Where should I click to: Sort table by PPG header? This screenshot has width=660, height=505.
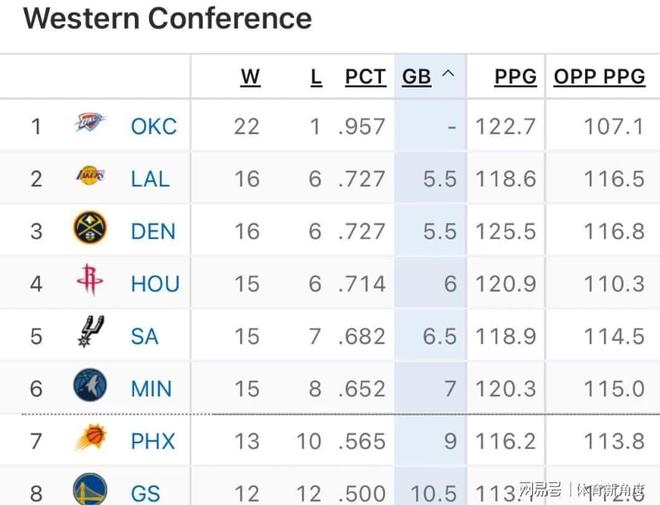[x=515, y=77]
